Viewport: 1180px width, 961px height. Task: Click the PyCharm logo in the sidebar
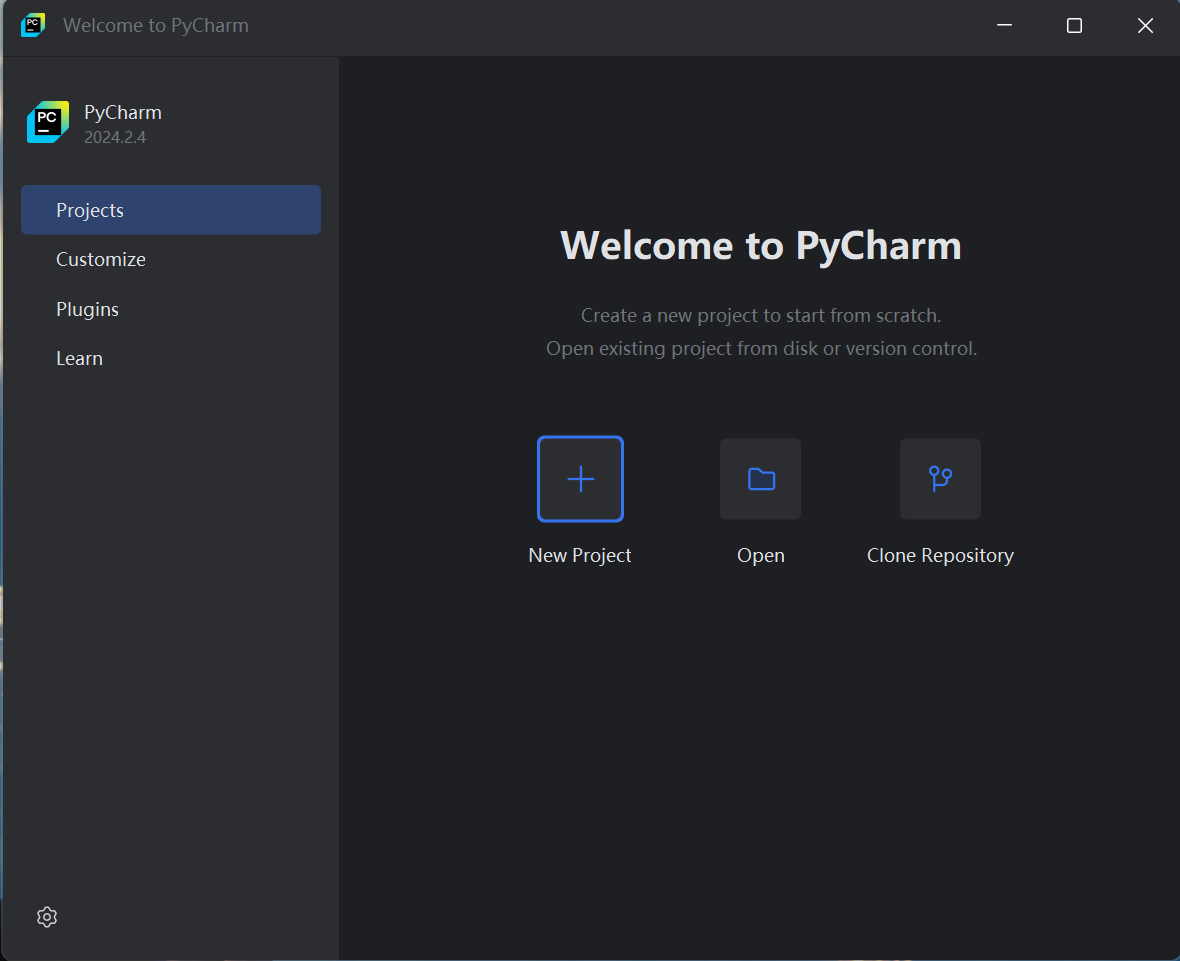(x=48, y=122)
